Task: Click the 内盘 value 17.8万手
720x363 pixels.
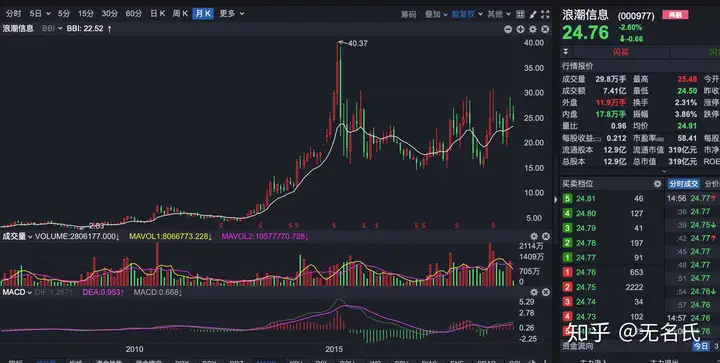Action: [611, 114]
